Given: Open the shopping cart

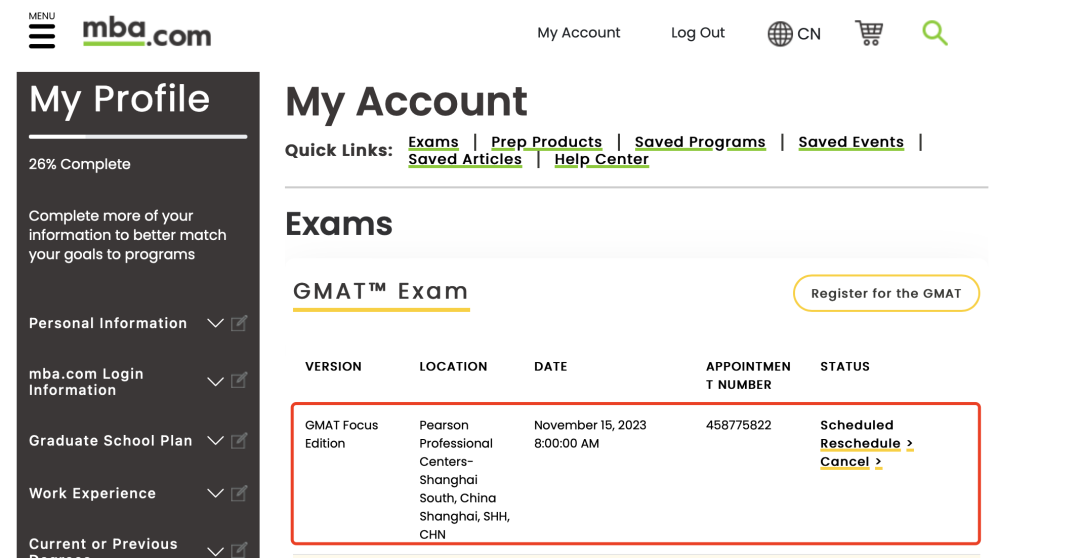Looking at the screenshot, I should pyautogui.click(x=869, y=33).
